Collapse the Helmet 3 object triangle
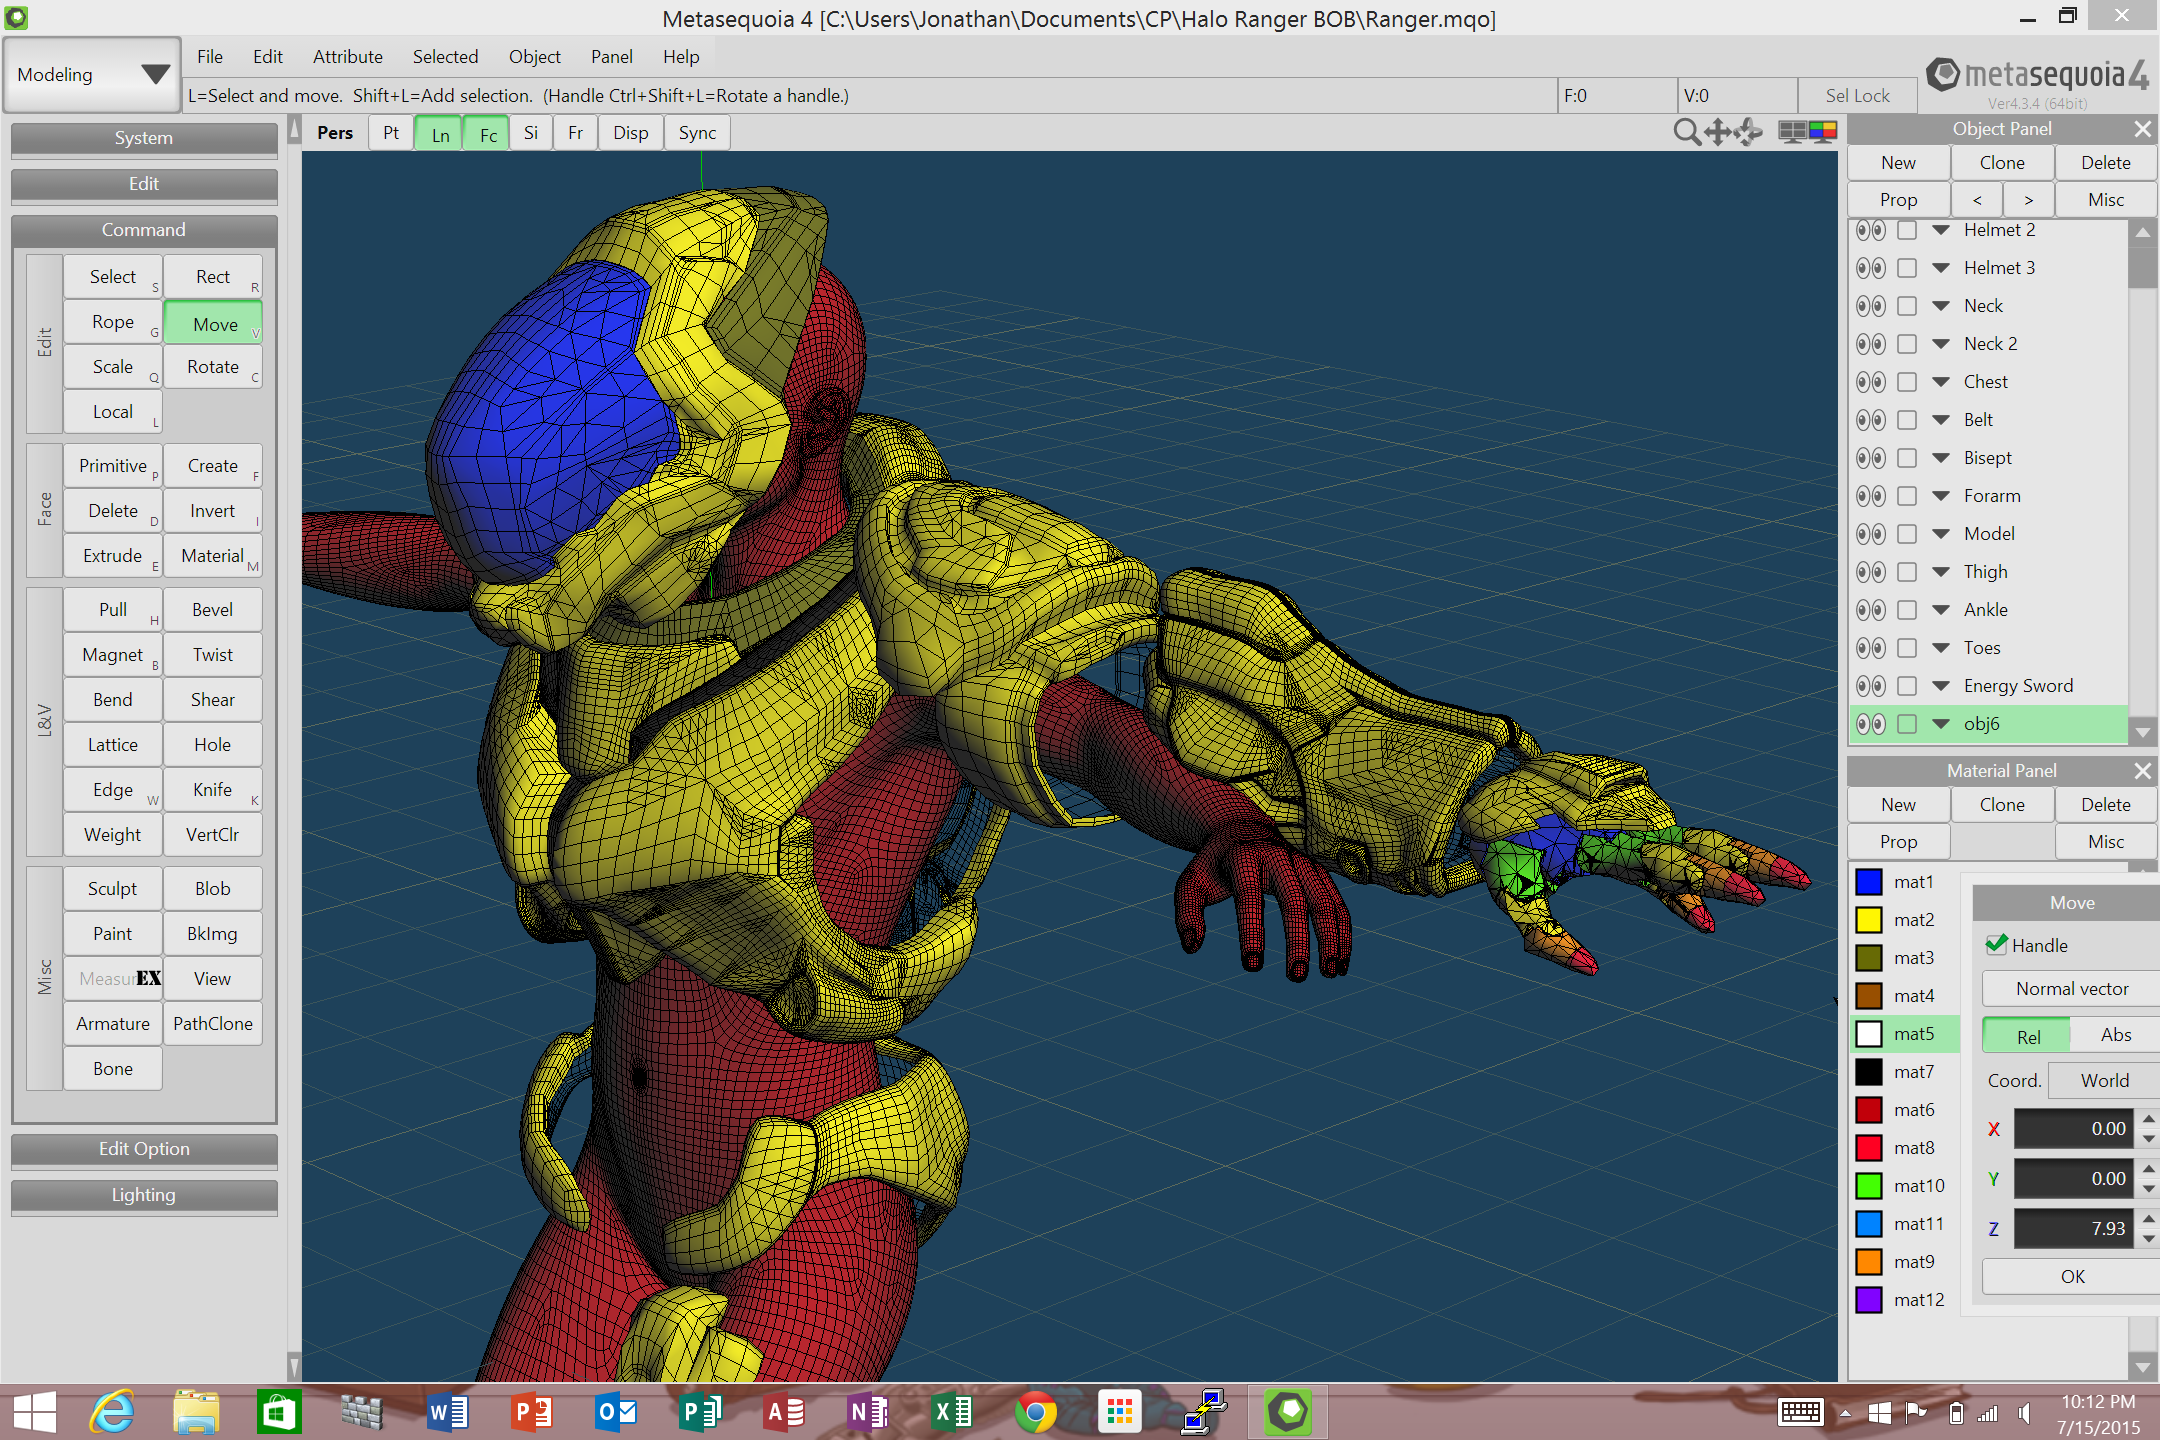2160x1440 pixels. point(1941,268)
